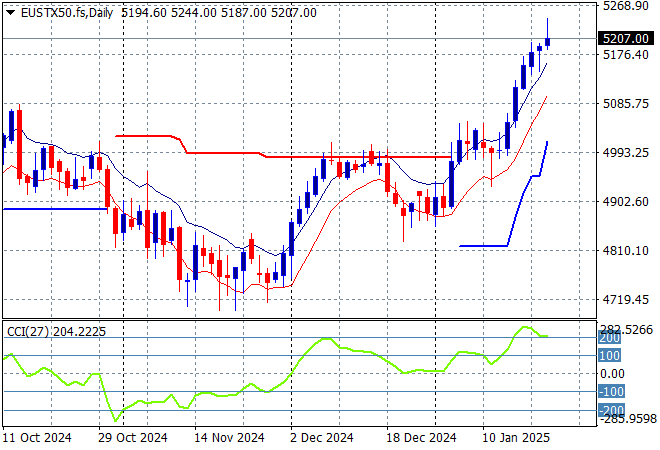Select the 2 Dec 2024 date label
The image size is (660, 450).
(x=320, y=438)
